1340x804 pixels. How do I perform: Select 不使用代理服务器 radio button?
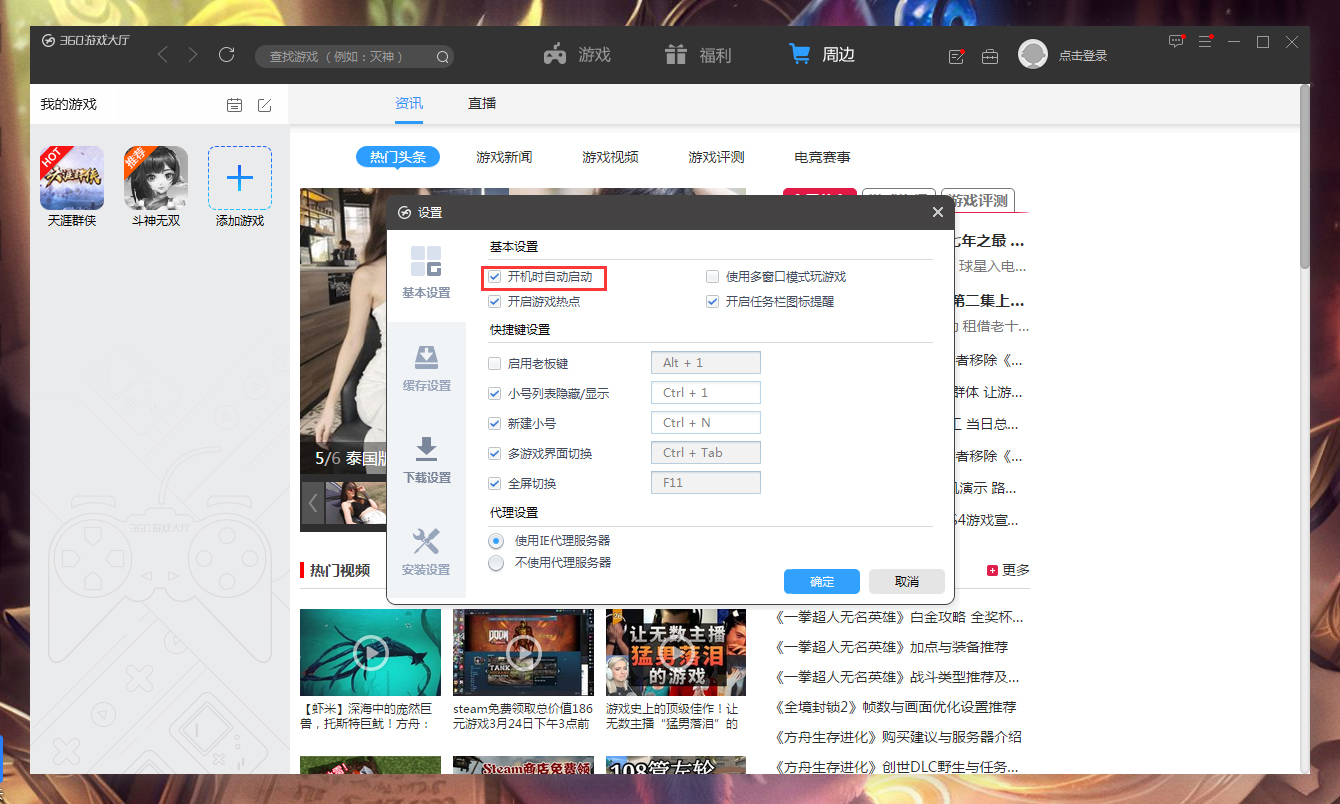coord(496,562)
